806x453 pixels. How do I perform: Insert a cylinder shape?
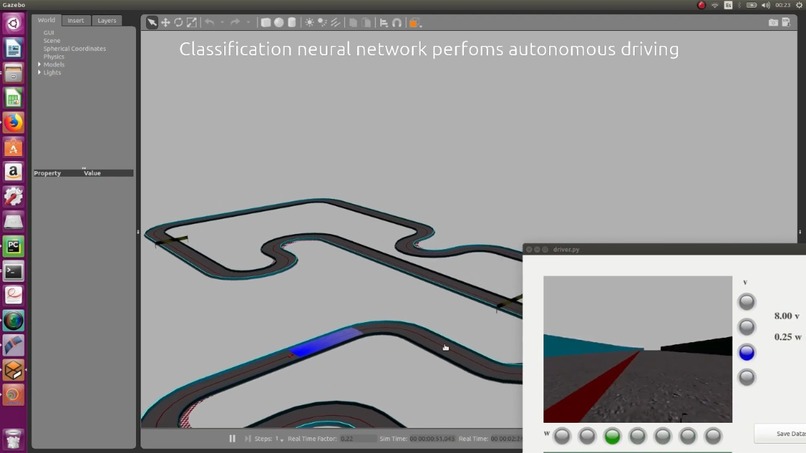pos(291,23)
